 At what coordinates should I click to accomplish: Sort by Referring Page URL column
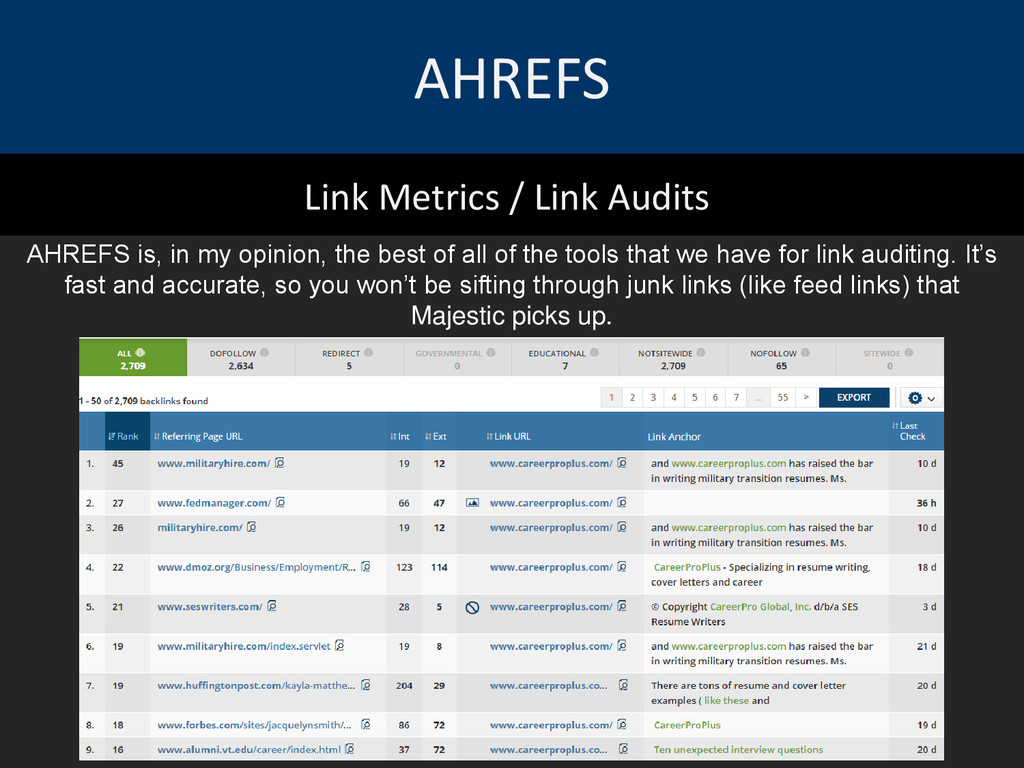[198, 436]
